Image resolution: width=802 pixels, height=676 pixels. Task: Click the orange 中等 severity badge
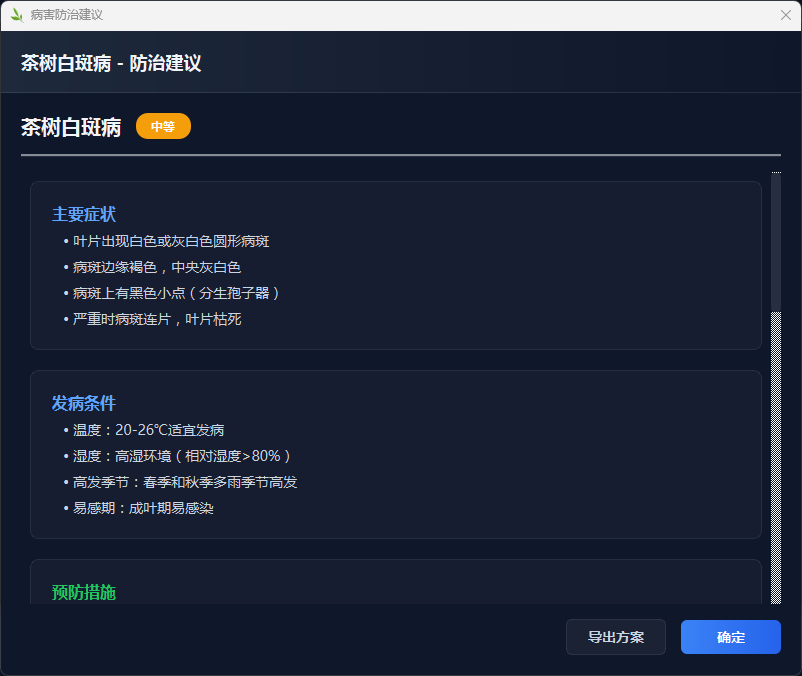[x=163, y=127]
